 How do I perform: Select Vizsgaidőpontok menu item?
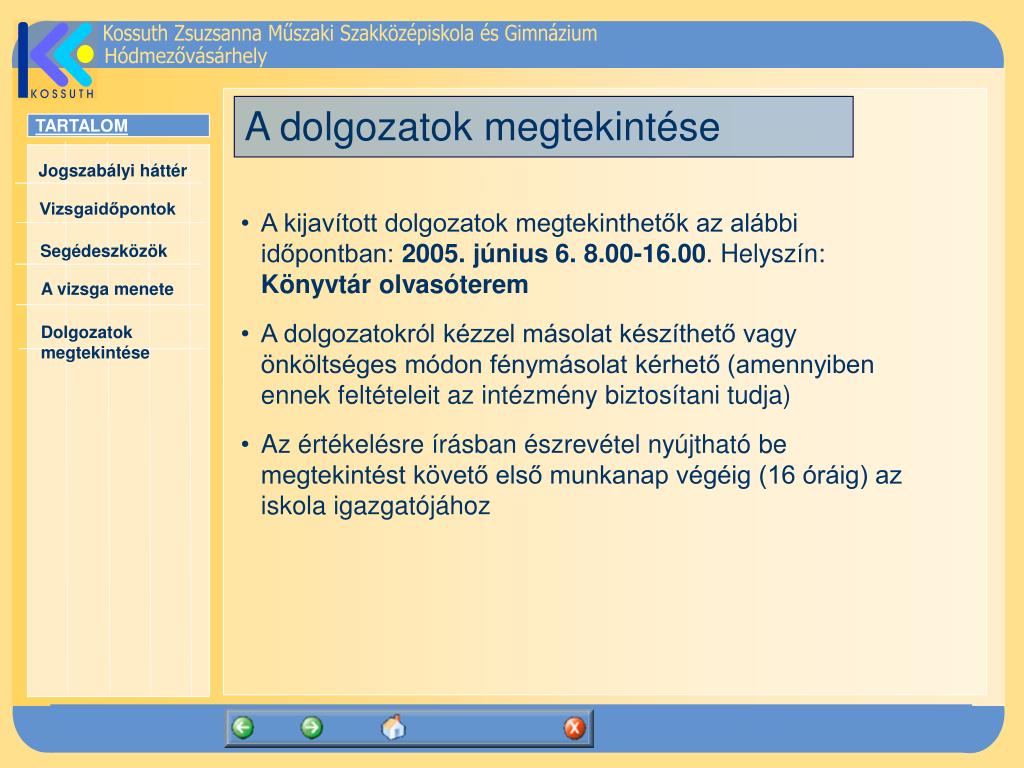point(107,209)
